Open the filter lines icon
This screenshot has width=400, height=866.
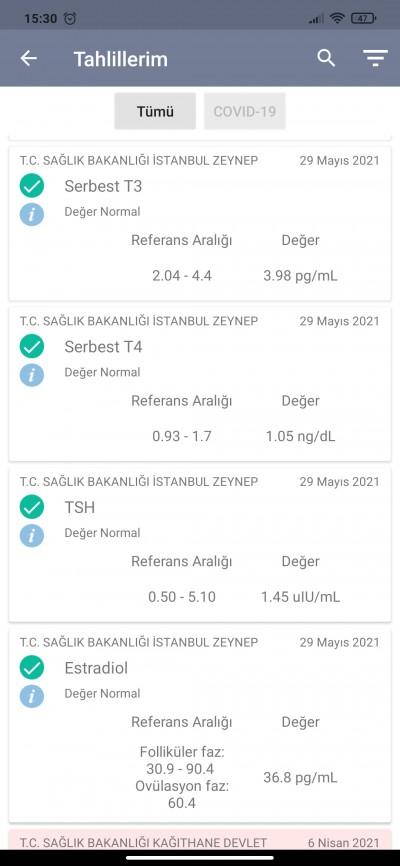(375, 58)
